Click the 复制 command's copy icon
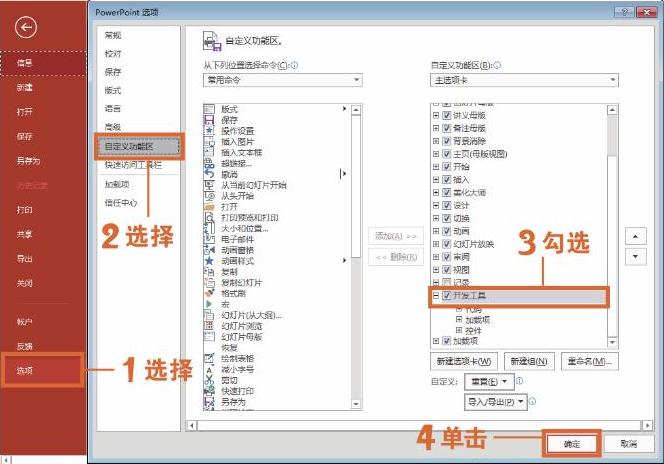Screen dimensions: 664x464 [209, 272]
